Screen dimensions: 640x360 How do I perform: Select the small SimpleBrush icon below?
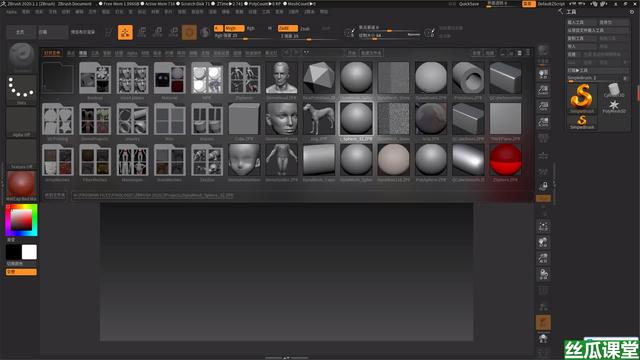[582, 122]
